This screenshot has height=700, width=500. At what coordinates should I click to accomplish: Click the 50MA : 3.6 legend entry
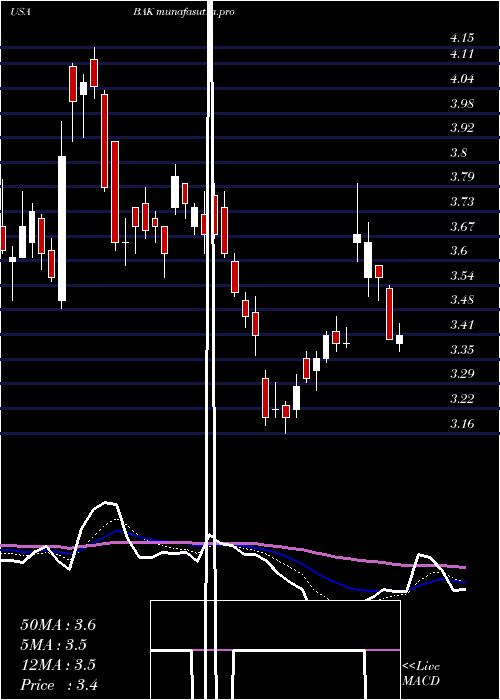click(58, 625)
